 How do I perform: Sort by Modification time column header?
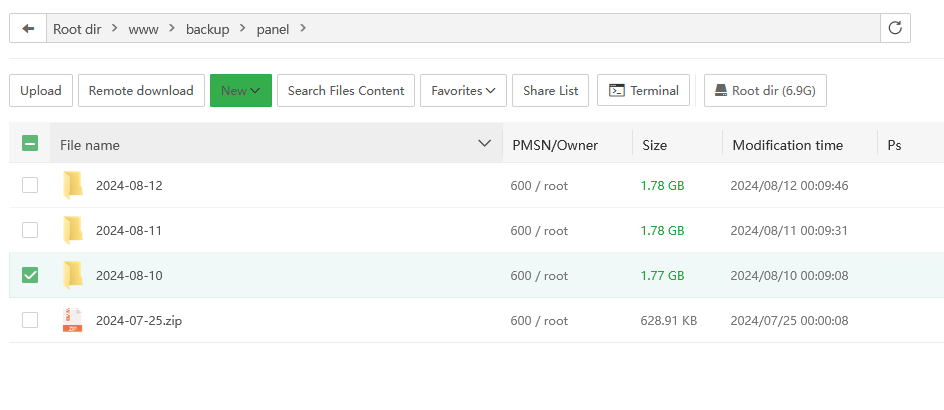pos(787,145)
